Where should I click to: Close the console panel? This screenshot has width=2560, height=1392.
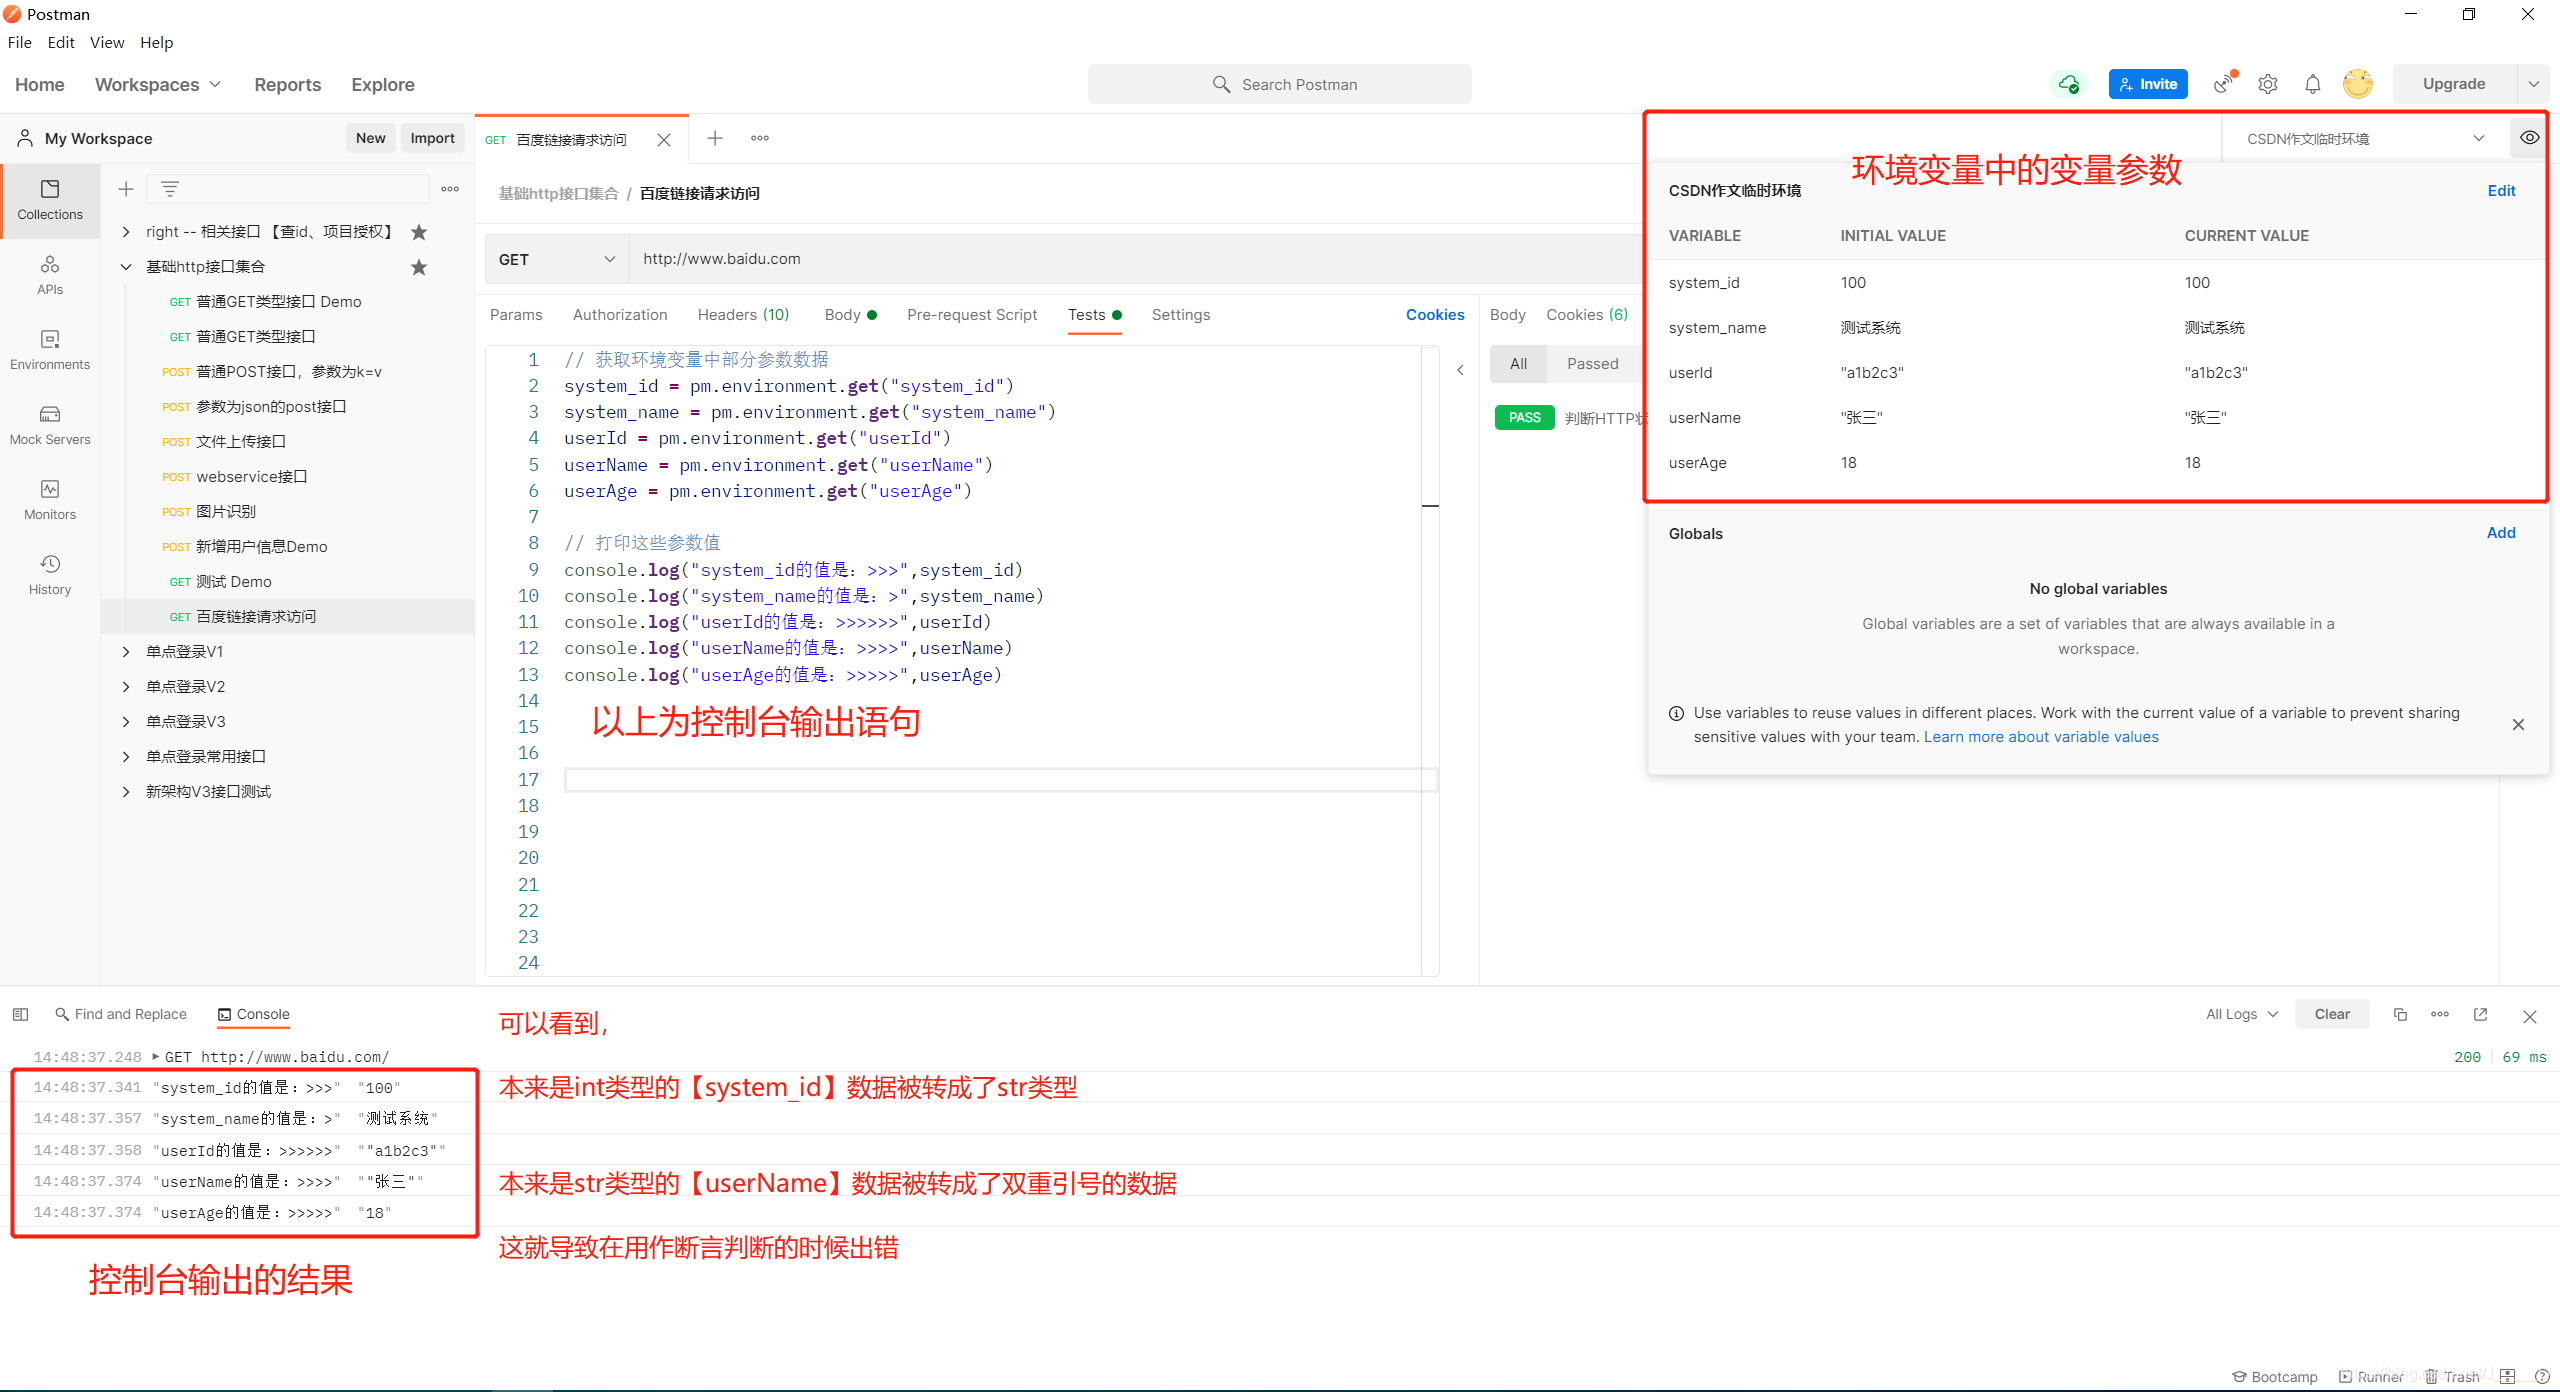point(2530,1017)
